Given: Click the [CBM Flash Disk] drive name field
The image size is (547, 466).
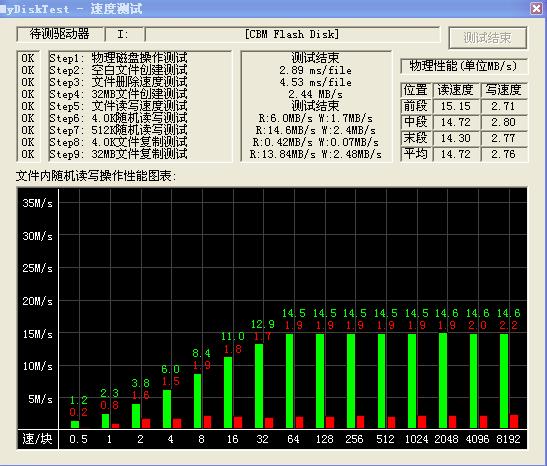Looking at the screenshot, I should point(292,34).
